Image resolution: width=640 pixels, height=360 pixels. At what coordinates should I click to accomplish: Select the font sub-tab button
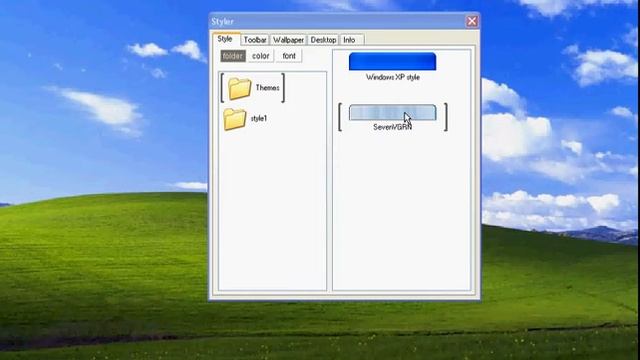pyautogui.click(x=289, y=56)
